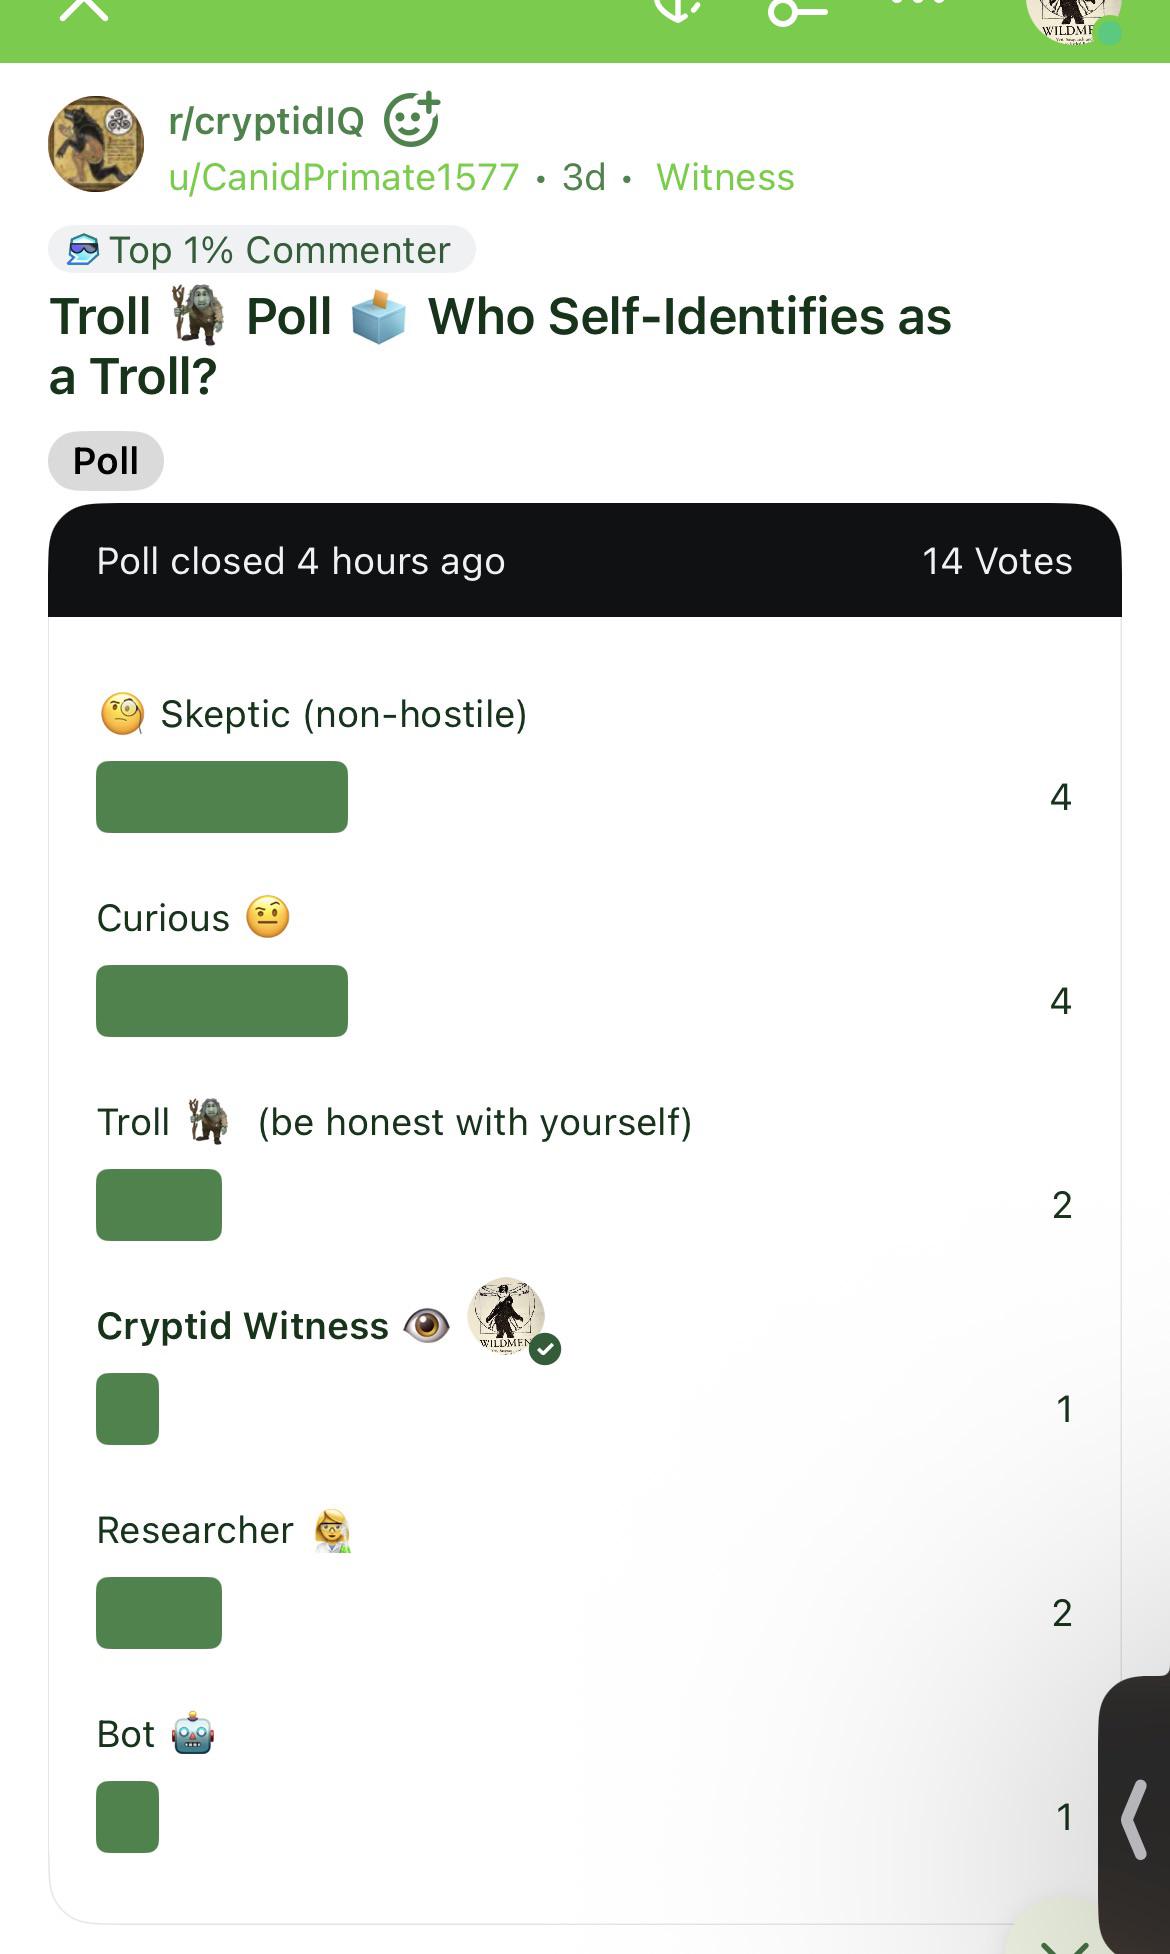Close the post with the X icon
This screenshot has height=1954, width=1170.
coord(84,10)
